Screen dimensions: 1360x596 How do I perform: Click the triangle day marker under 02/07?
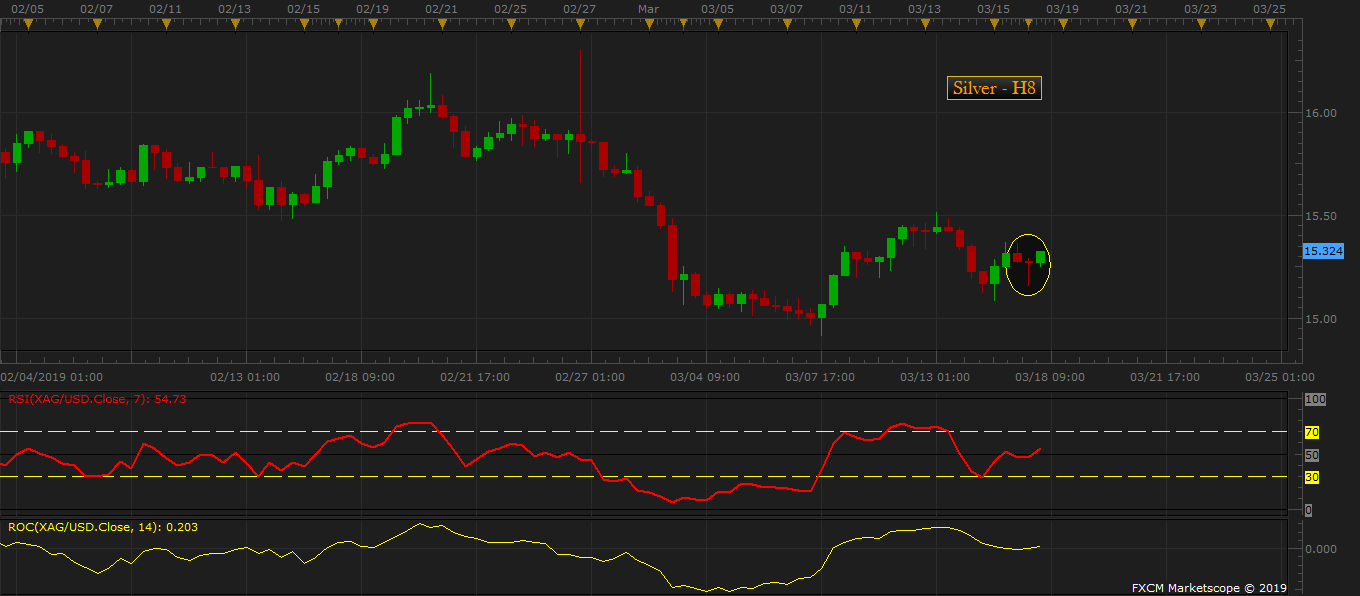[x=98, y=25]
